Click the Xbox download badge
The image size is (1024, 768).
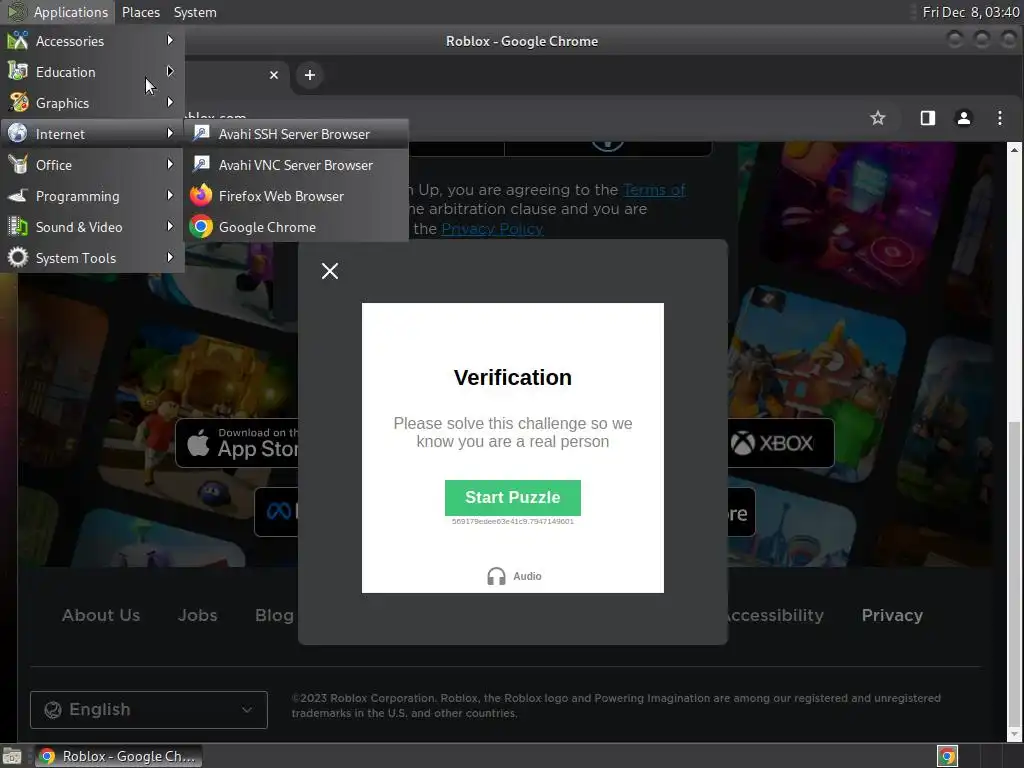pos(781,443)
